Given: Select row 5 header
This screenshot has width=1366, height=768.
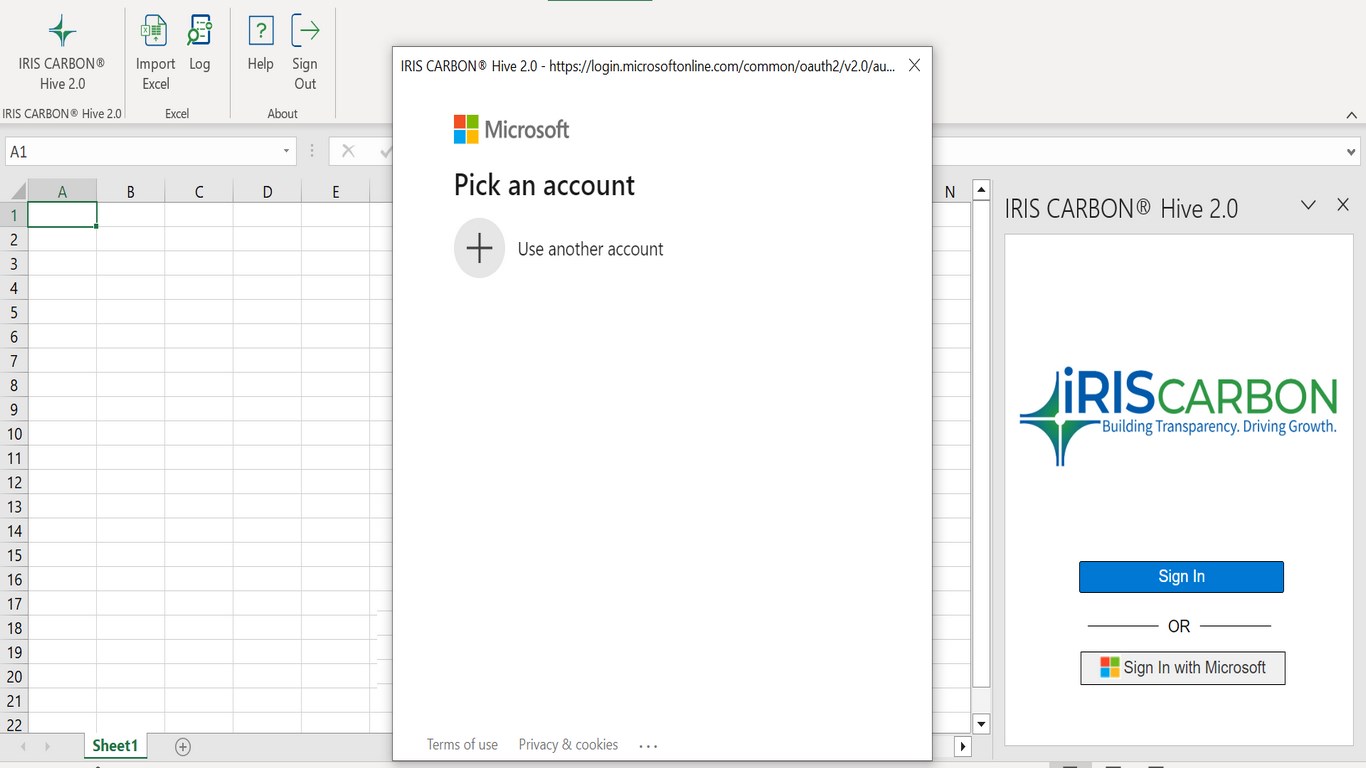Looking at the screenshot, I should 14,312.
